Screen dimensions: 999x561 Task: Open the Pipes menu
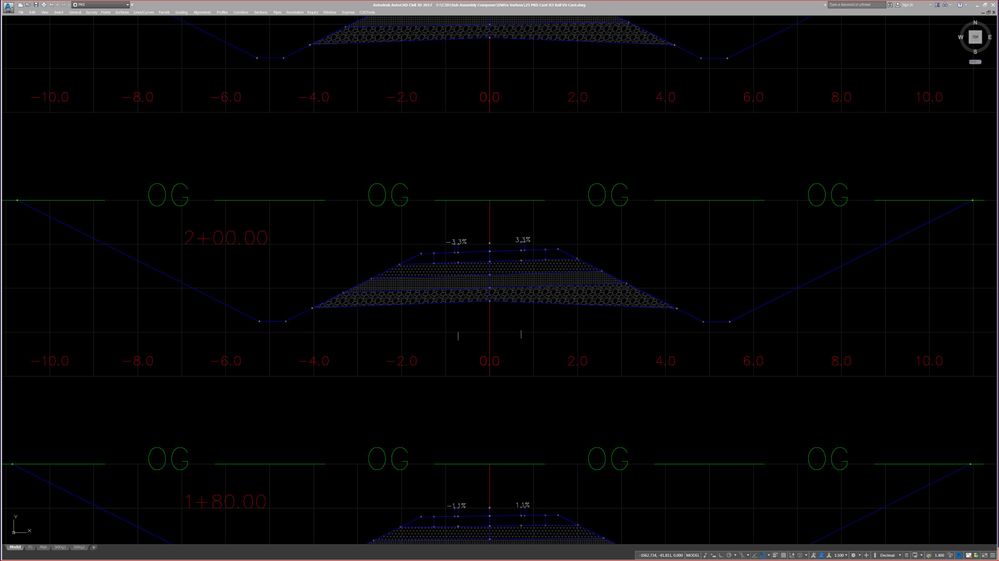point(277,12)
